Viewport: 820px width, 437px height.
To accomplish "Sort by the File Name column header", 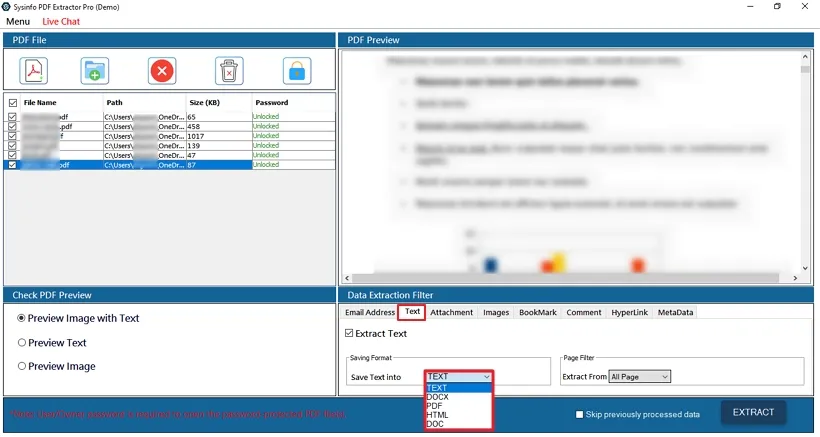I will click(x=62, y=102).
